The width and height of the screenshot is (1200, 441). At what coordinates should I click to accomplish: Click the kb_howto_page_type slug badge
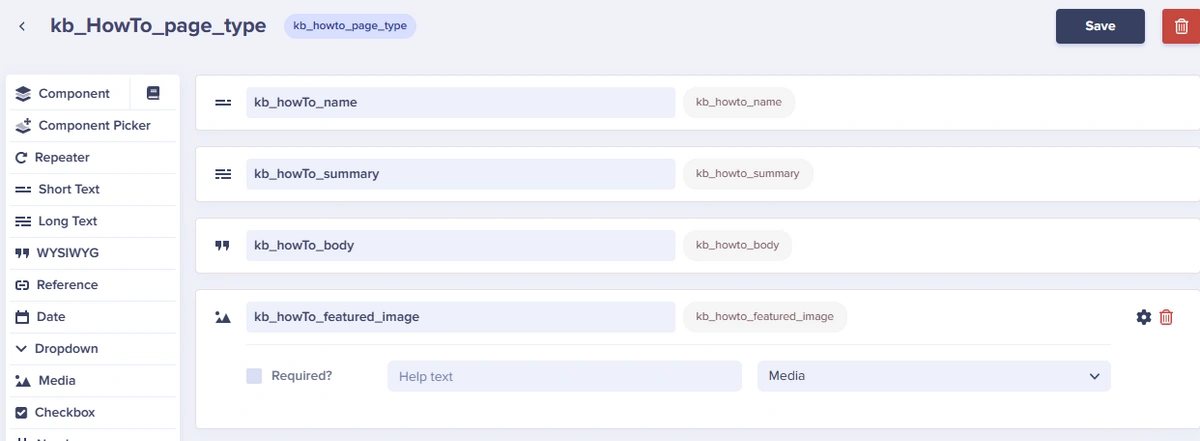[x=350, y=26]
